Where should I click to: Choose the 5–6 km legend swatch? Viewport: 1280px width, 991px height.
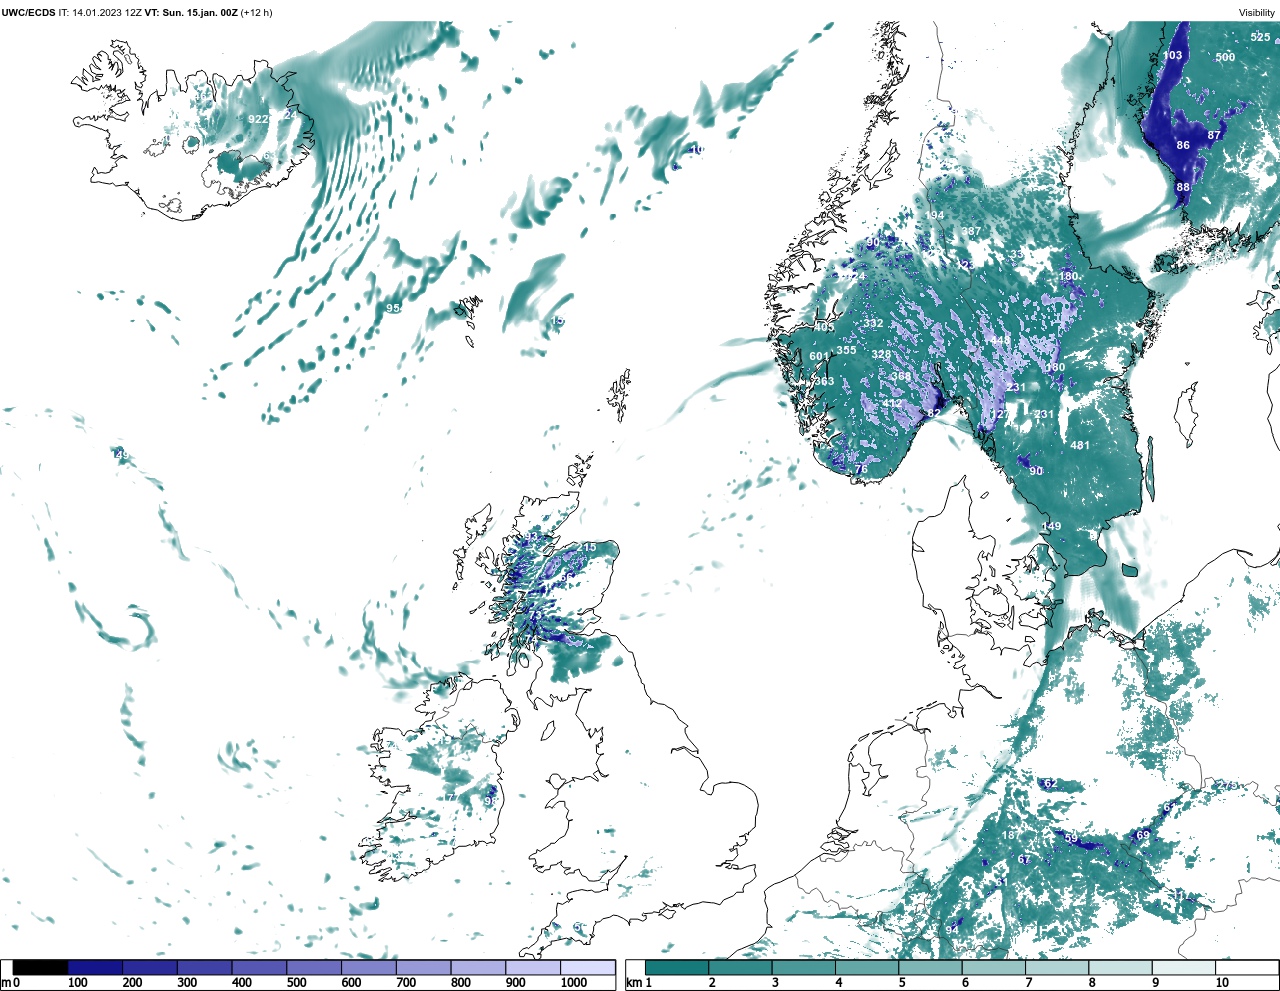pyautogui.click(x=930, y=968)
